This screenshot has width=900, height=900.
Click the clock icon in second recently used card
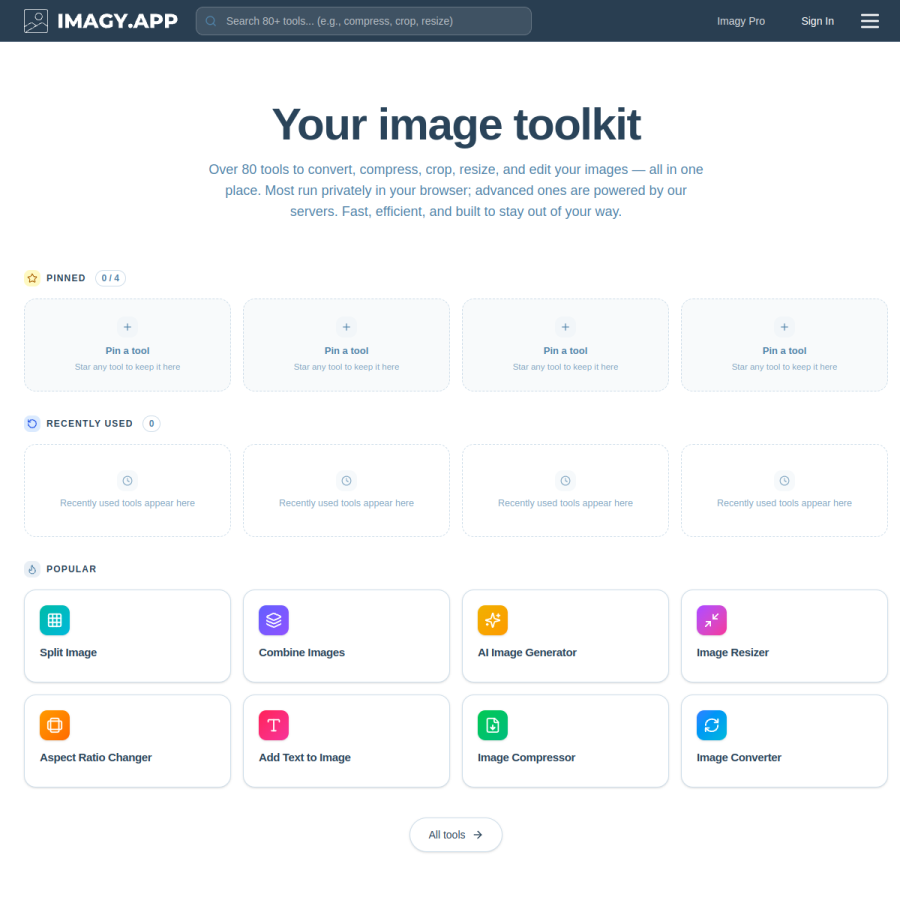pyautogui.click(x=346, y=480)
